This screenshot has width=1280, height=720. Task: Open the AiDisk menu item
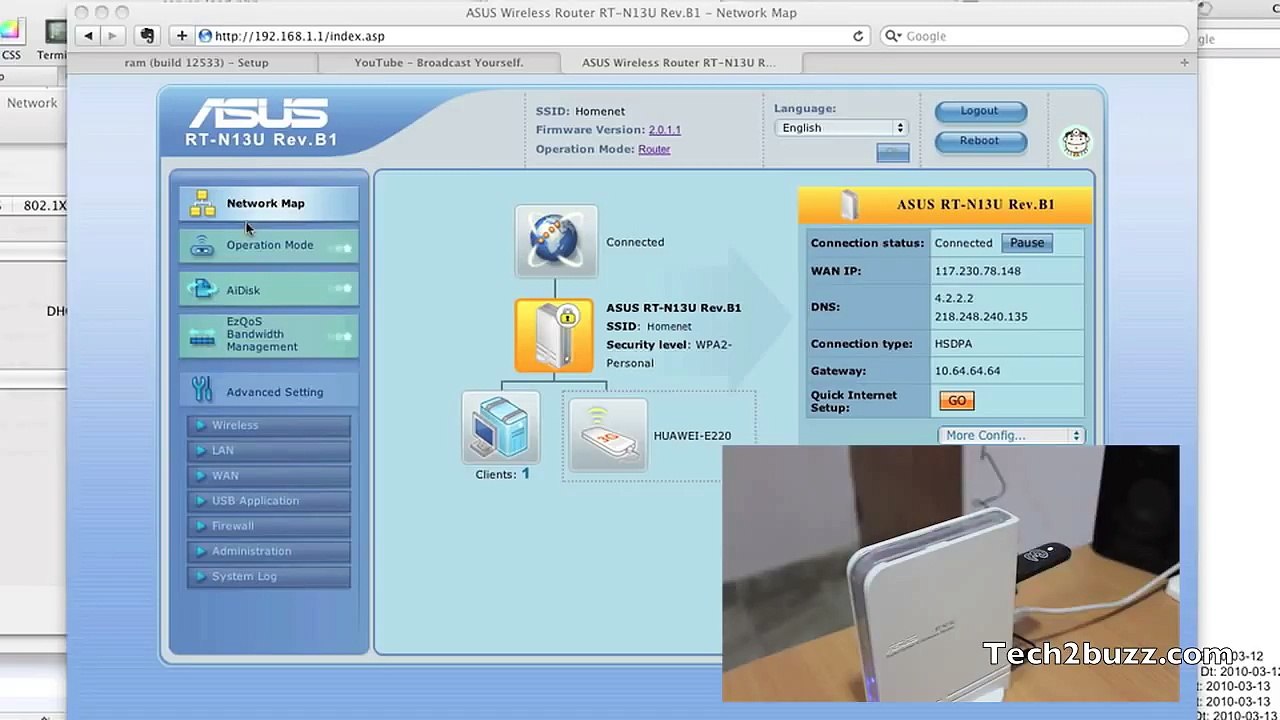pyautogui.click(x=268, y=290)
